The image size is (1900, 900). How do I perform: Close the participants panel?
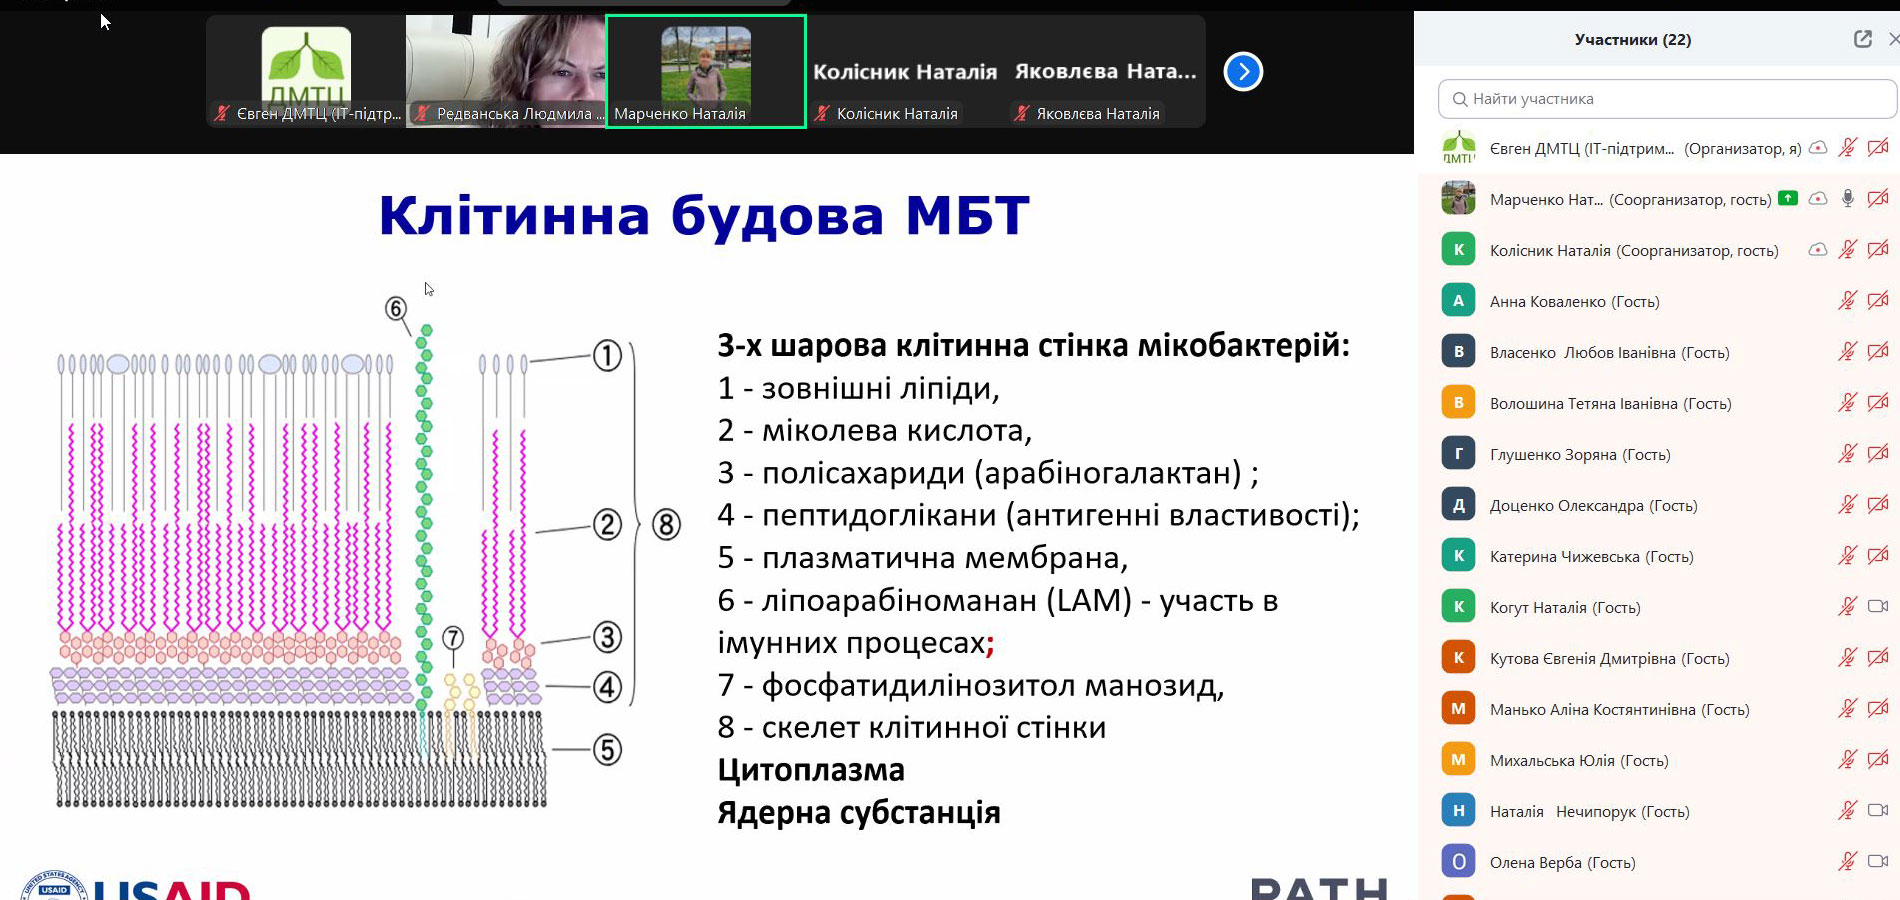tap(1893, 39)
